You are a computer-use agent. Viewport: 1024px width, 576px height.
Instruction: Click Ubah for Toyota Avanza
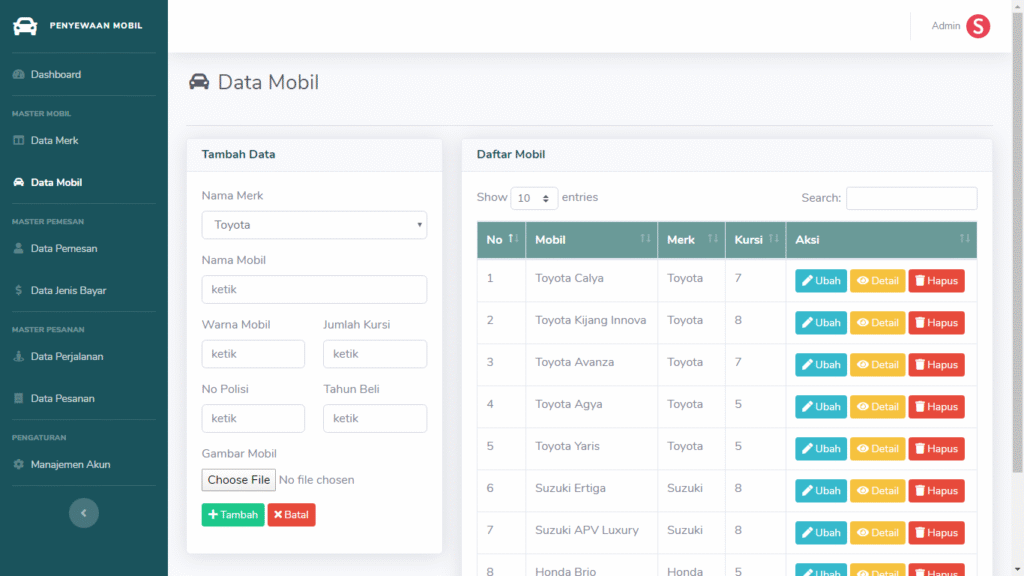pos(821,364)
